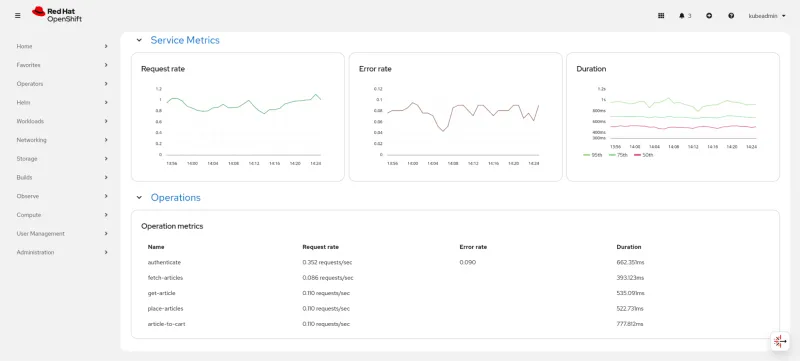This screenshot has height=361, width=800.
Task: Click the 522.731ms duration value
Action: coord(630,308)
